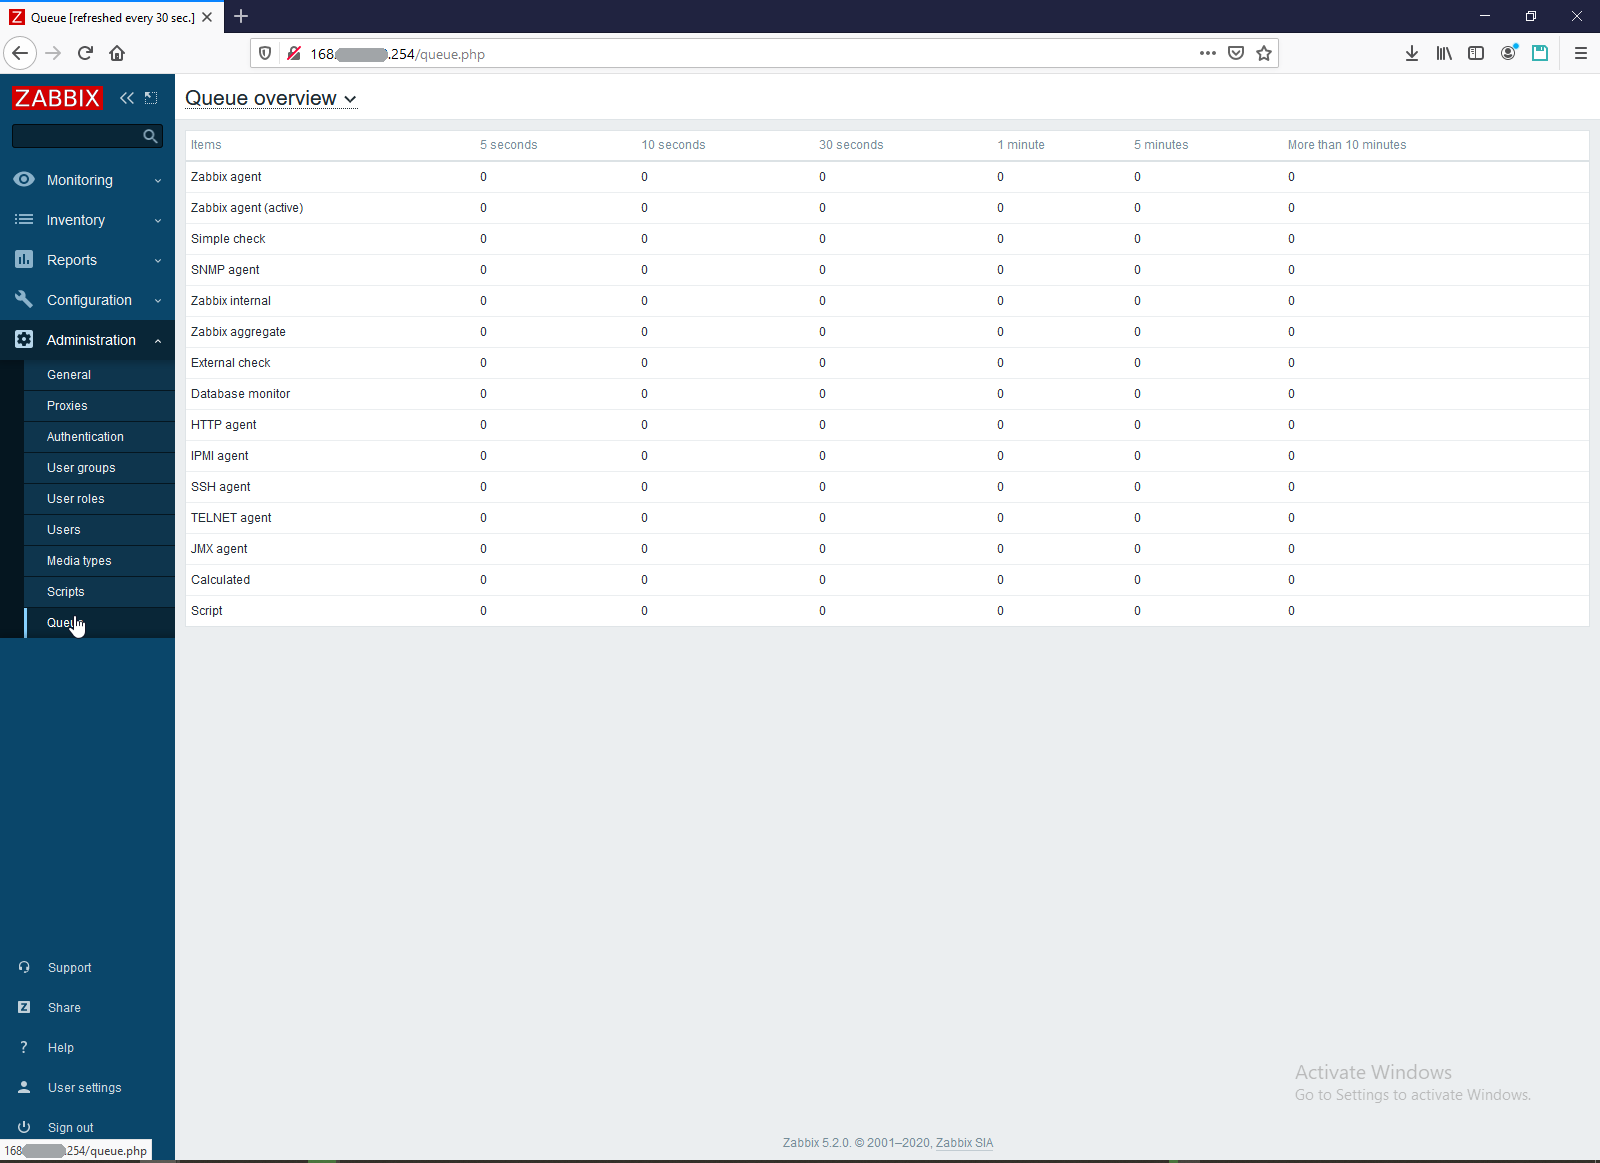Reload the page with refresh icon
This screenshot has width=1600, height=1163.
click(85, 53)
